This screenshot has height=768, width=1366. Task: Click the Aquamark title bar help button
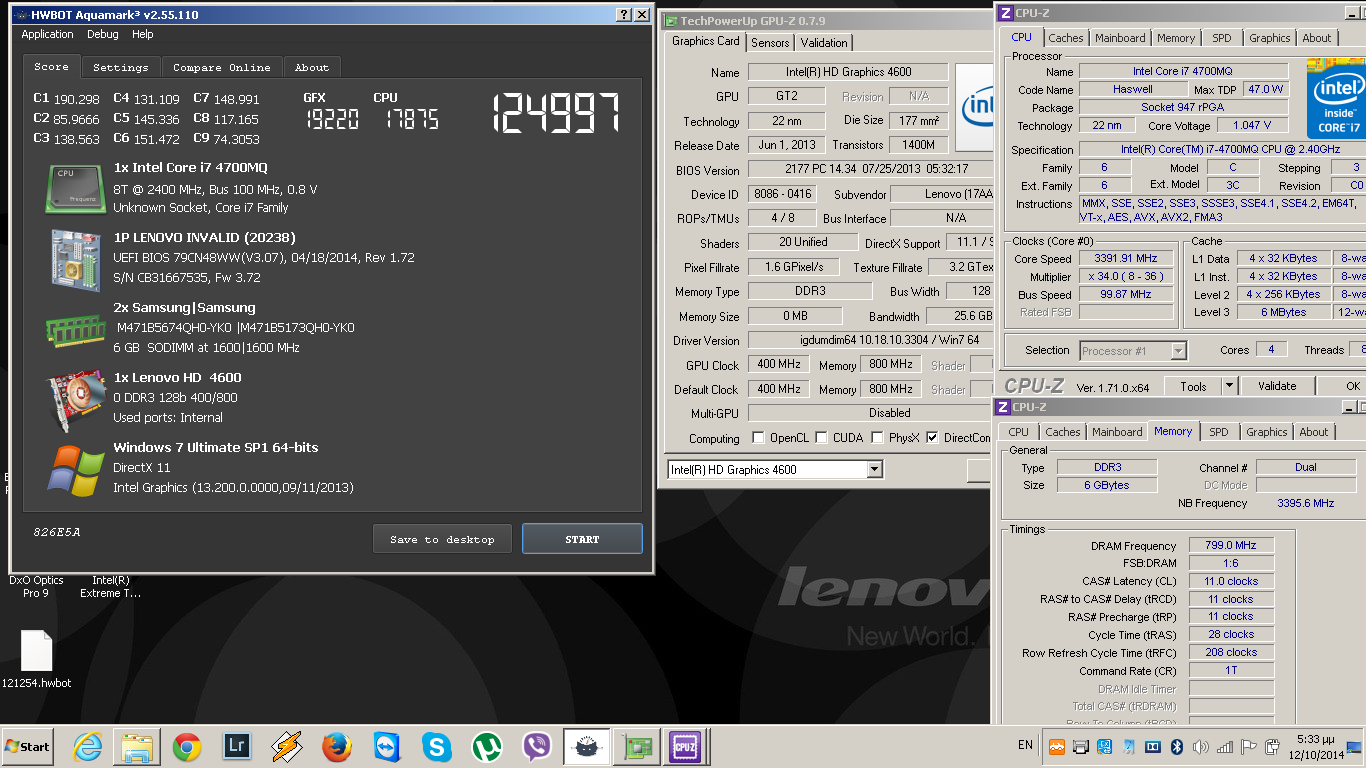pos(624,14)
